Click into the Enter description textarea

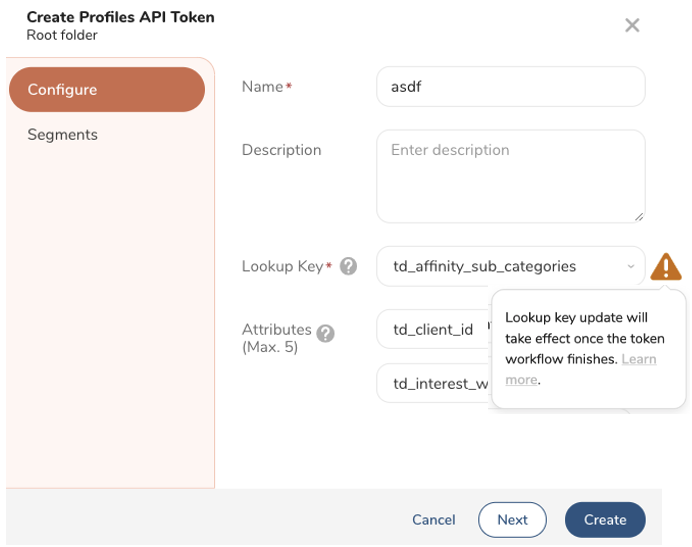(x=510, y=176)
